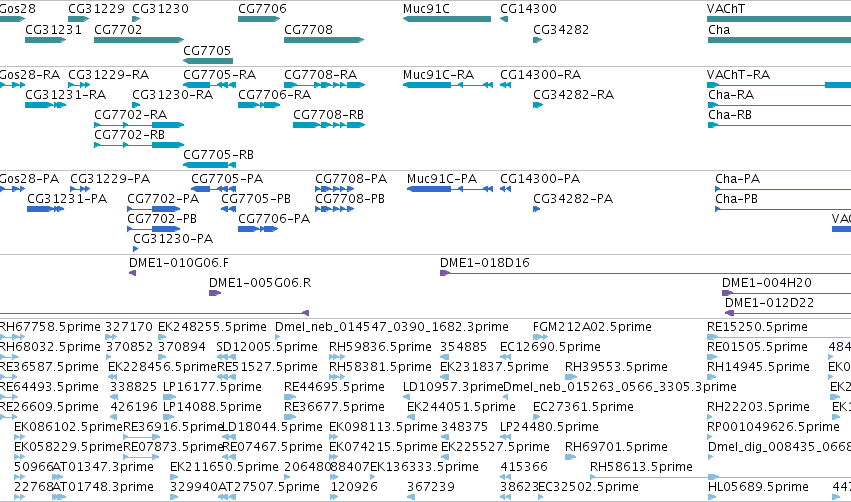Open protein Cha-PB
Screen dimensions: 851x502
(783, 209)
